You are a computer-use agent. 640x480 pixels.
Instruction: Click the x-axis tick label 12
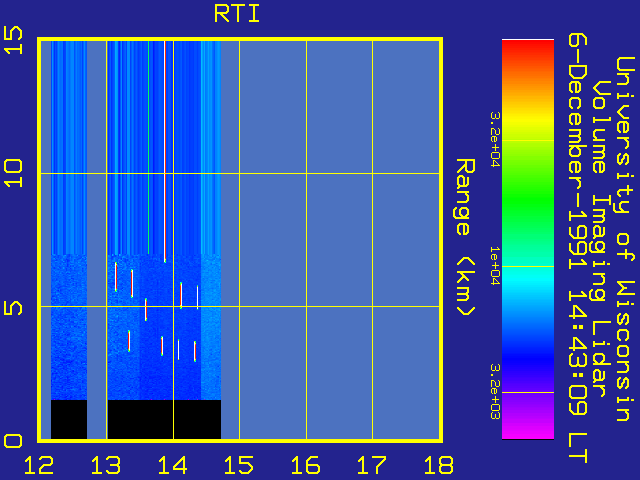click(39, 465)
